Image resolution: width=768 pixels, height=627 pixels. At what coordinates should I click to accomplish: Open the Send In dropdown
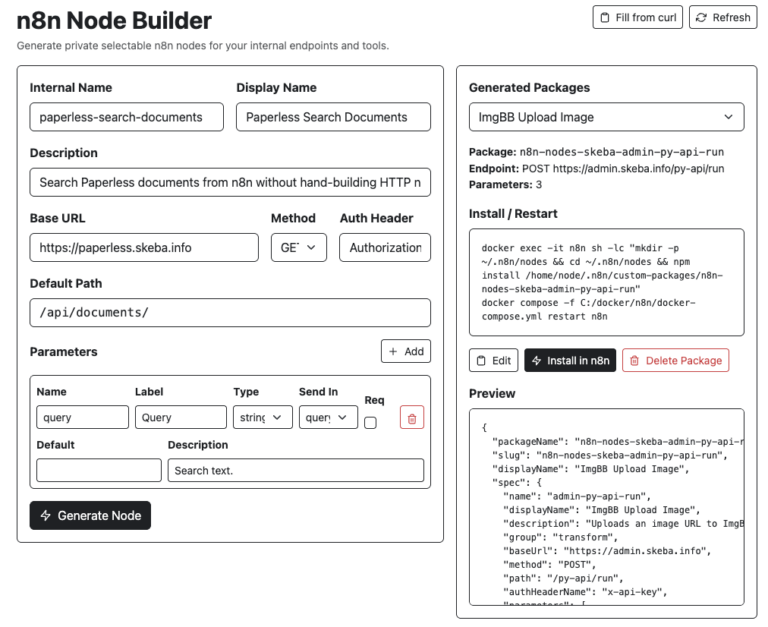[x=328, y=417]
